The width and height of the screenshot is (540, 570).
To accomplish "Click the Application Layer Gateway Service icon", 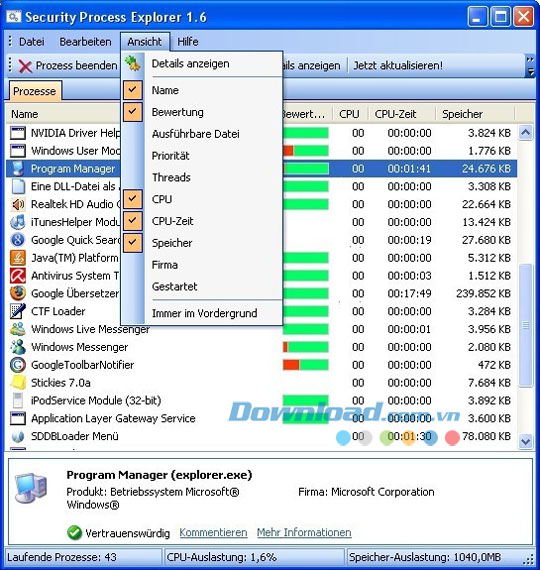I will coord(18,418).
